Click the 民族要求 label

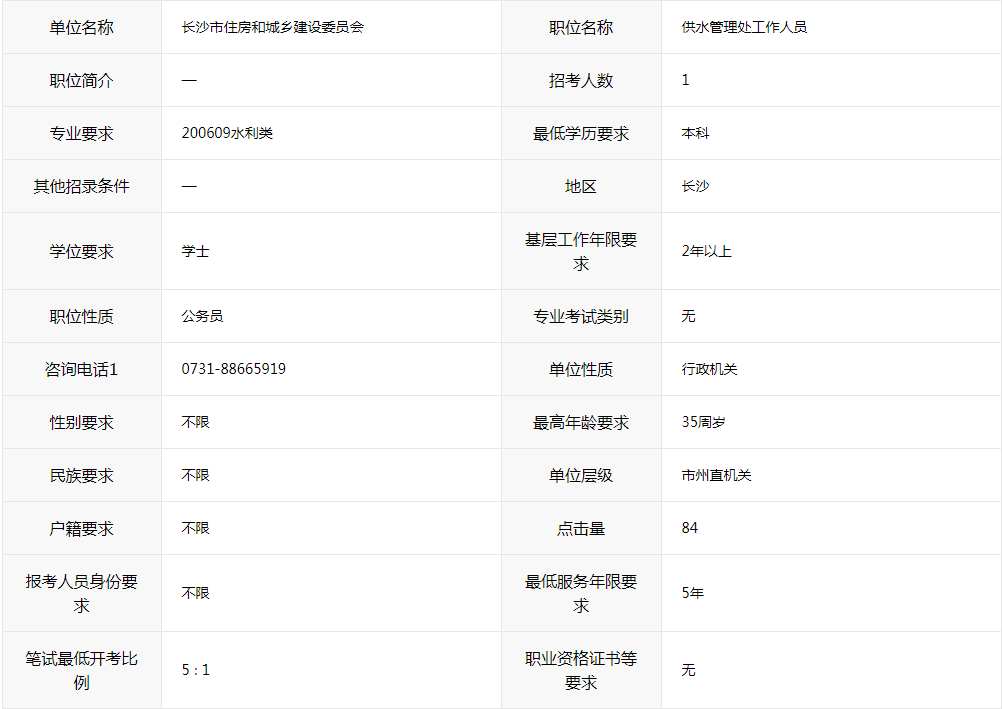(82, 476)
